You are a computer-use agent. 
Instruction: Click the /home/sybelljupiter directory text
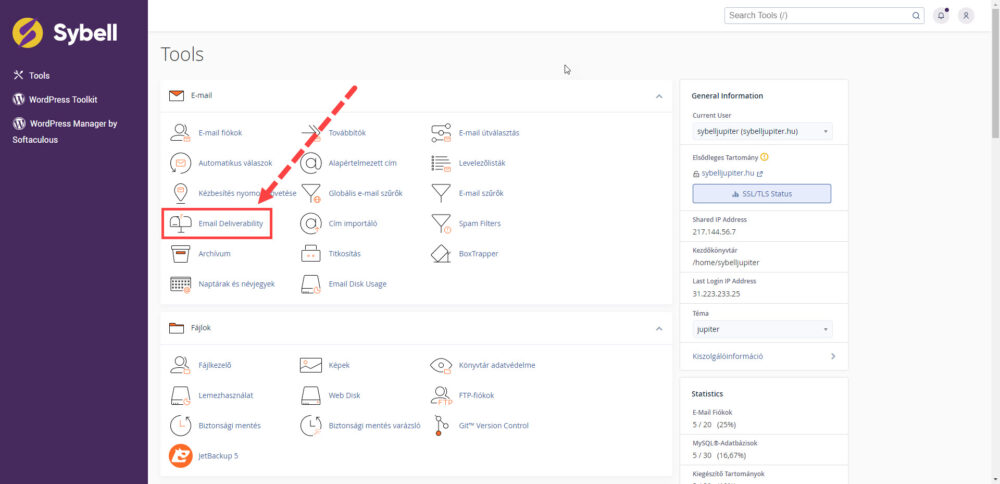(x=726, y=262)
